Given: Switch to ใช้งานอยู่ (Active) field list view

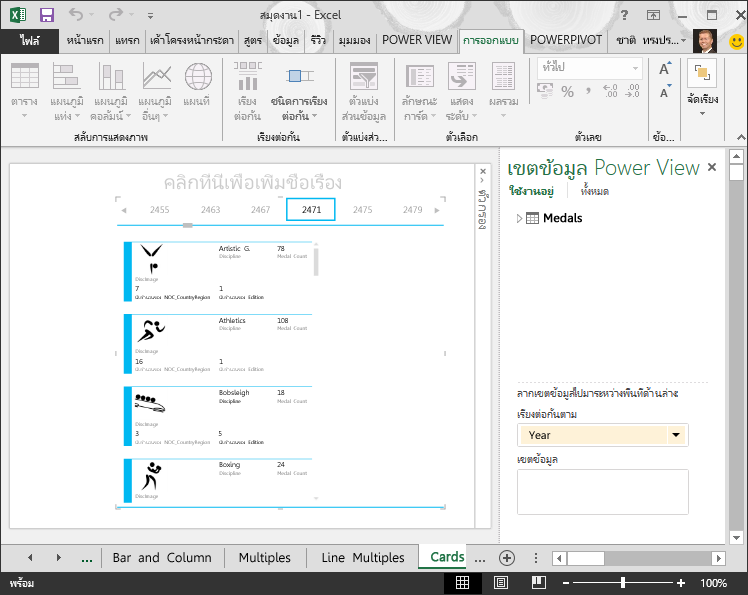Looking at the screenshot, I should click(531, 191).
